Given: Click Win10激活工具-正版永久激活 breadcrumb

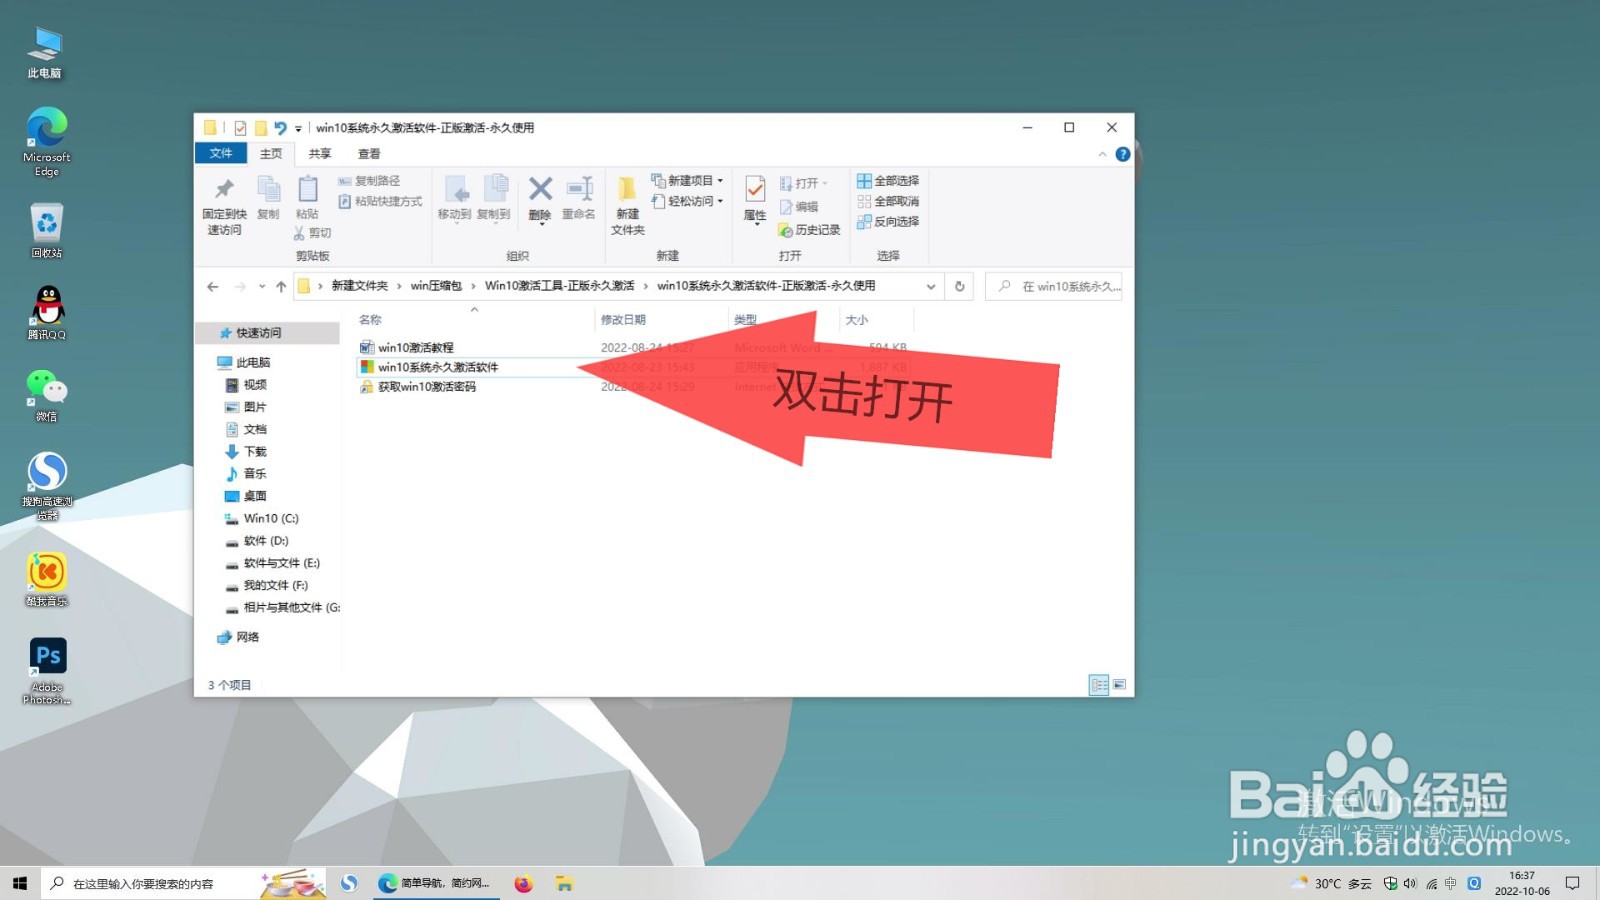Looking at the screenshot, I should click(560, 286).
